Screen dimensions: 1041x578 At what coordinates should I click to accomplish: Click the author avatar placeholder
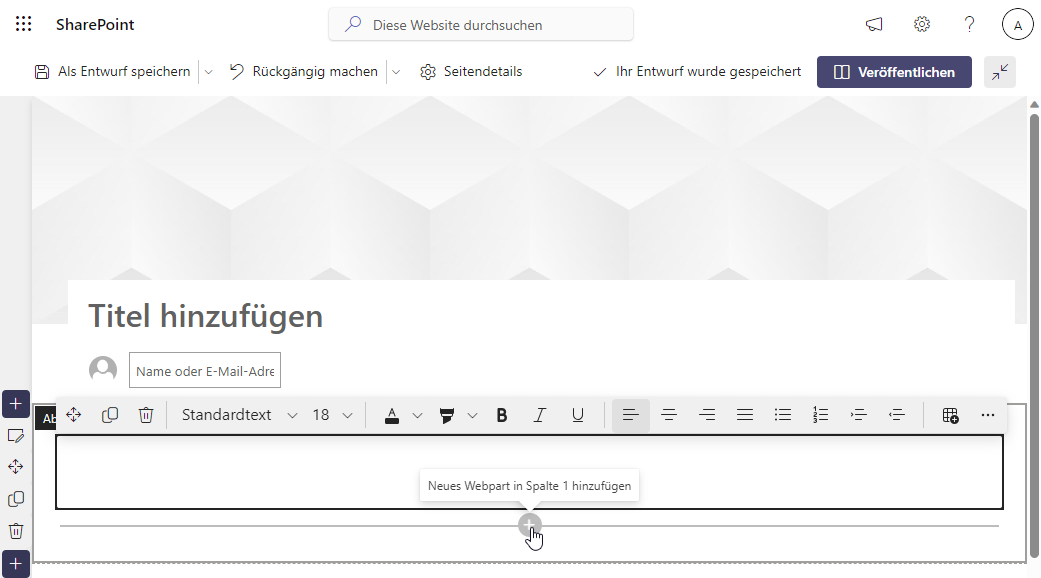pos(103,369)
